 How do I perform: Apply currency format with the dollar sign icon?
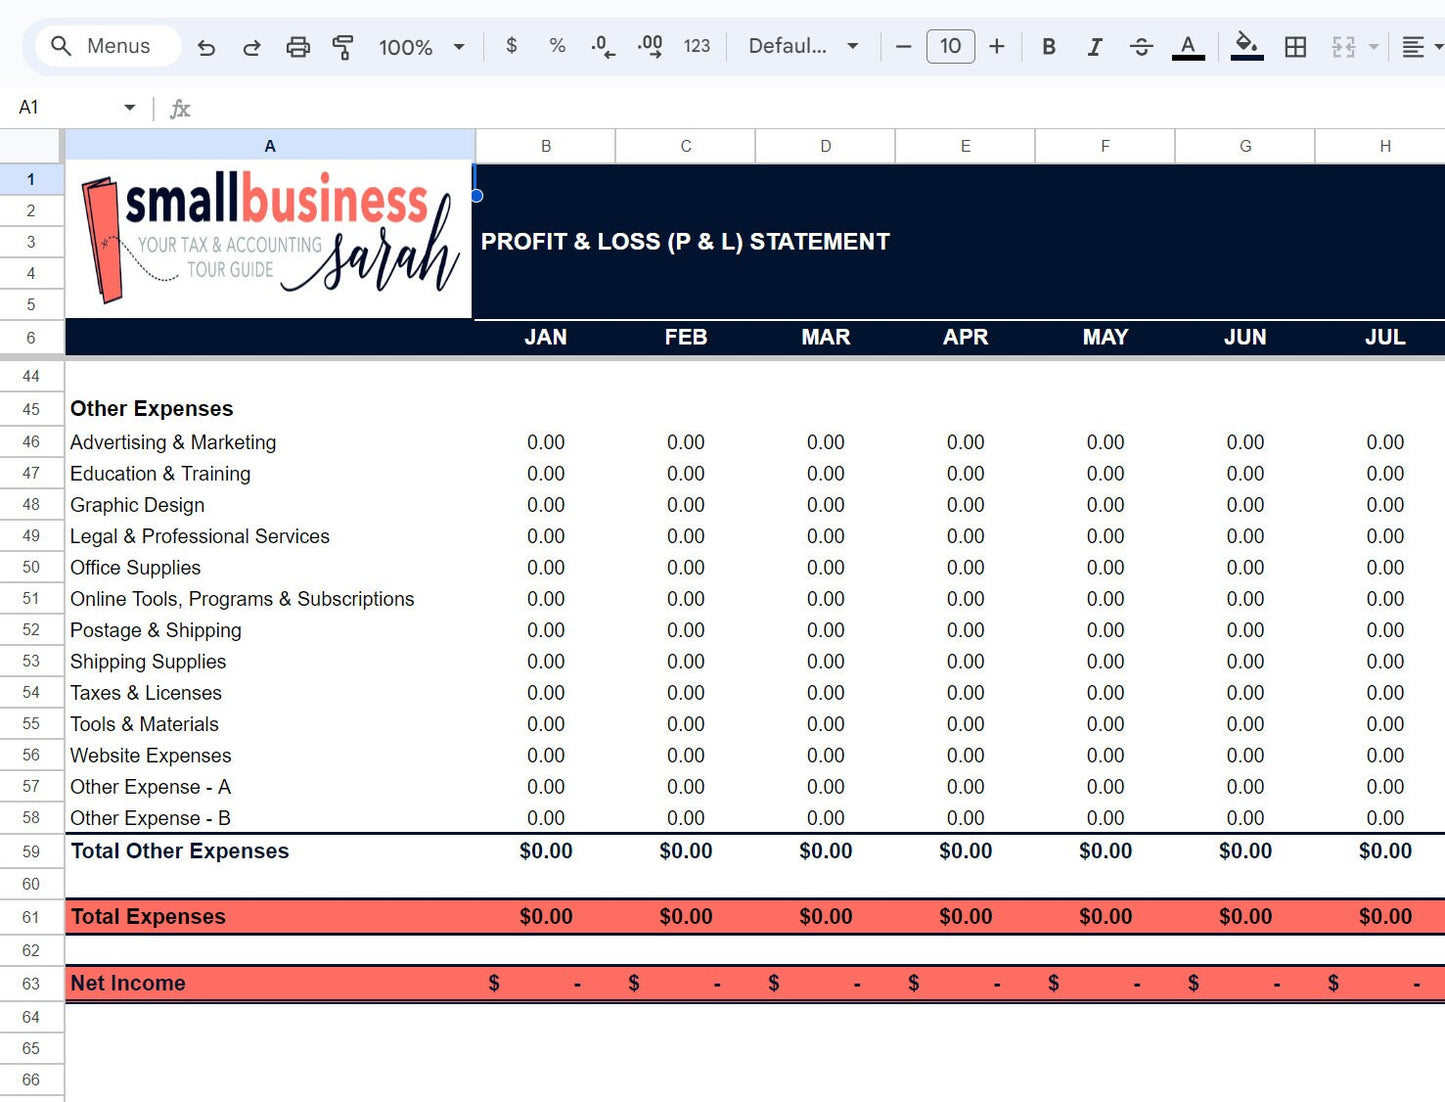coord(511,46)
